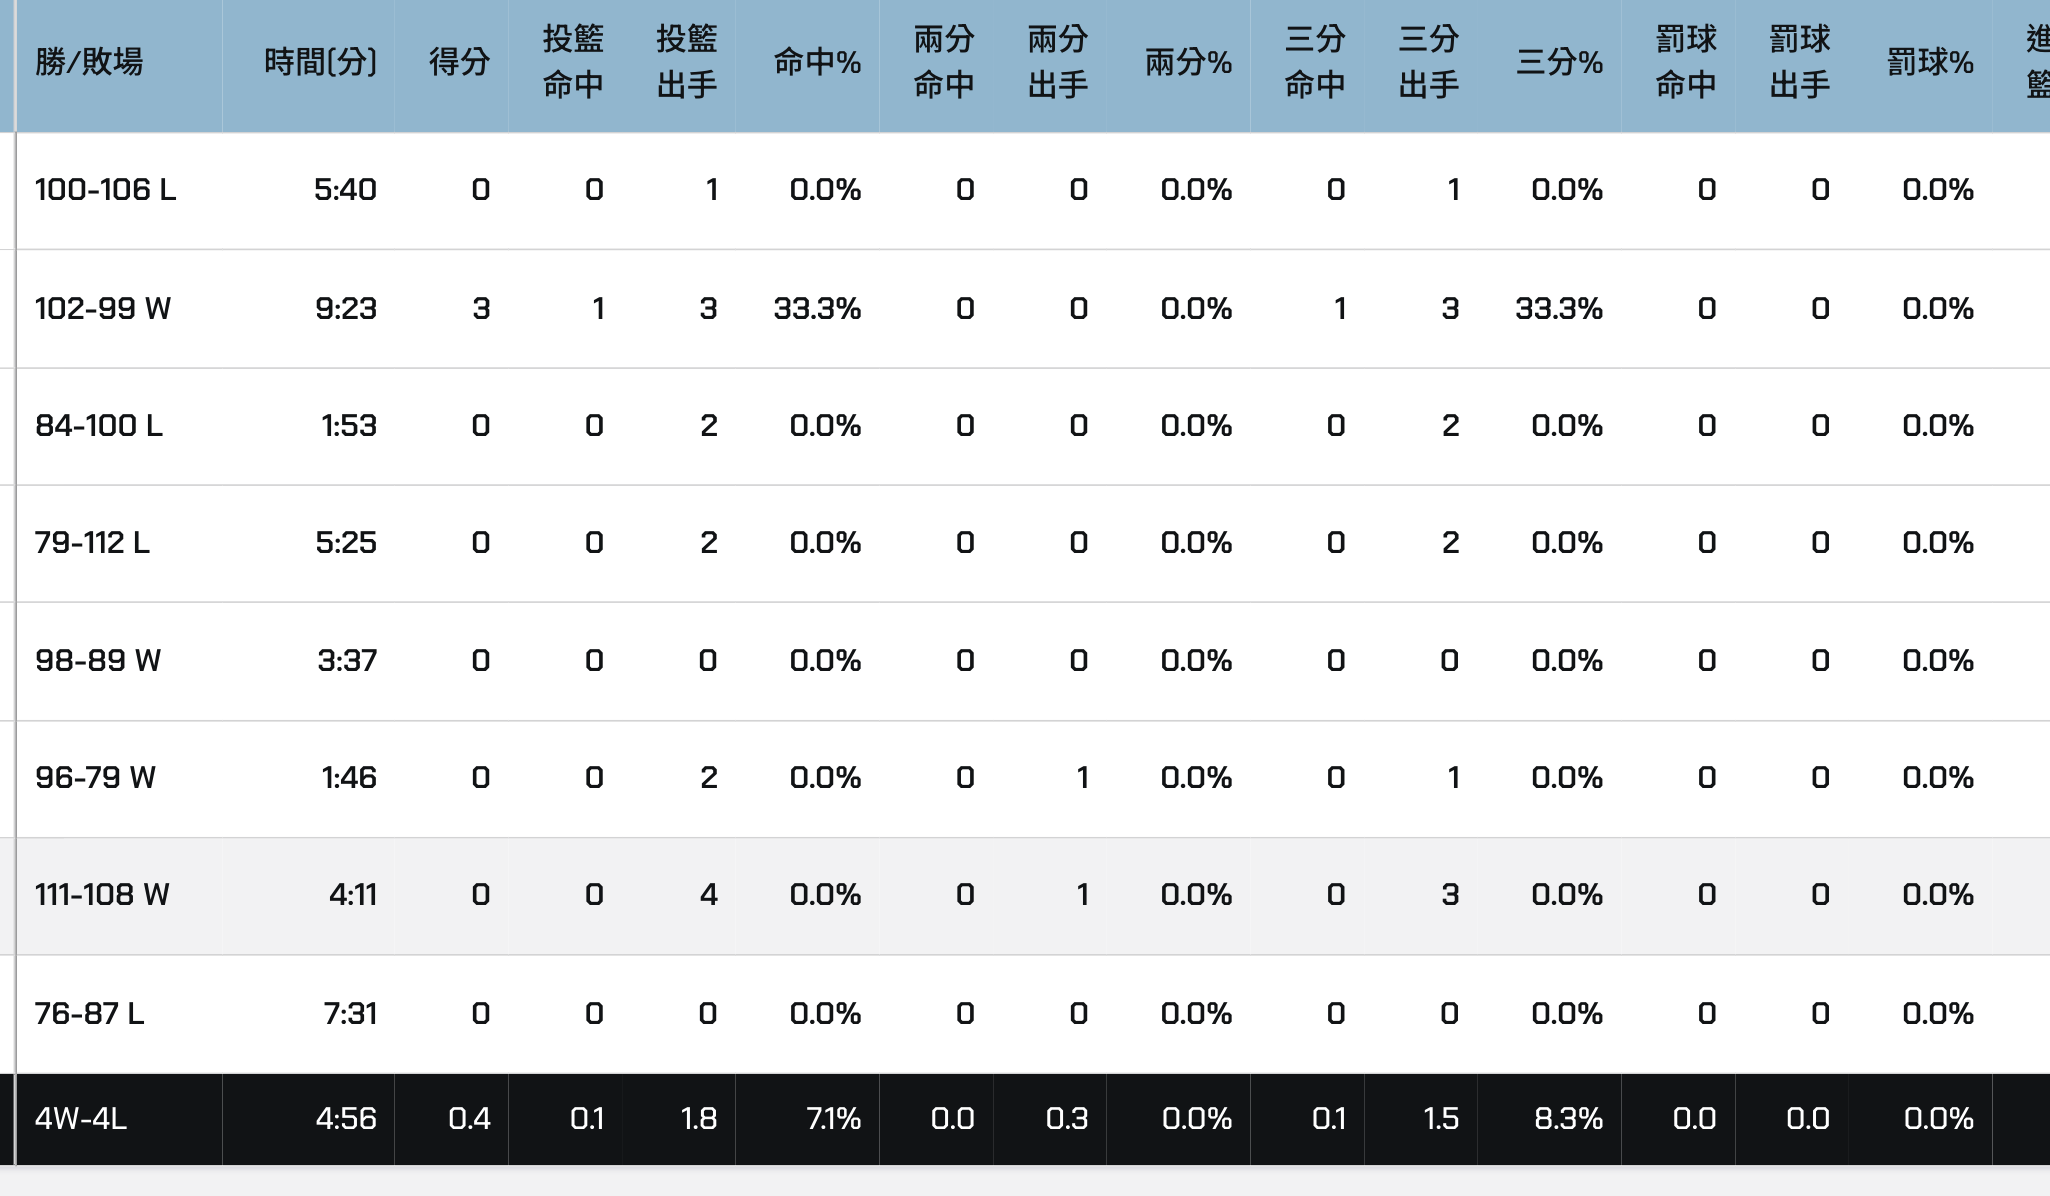Click the 罰球% column header

click(1930, 63)
